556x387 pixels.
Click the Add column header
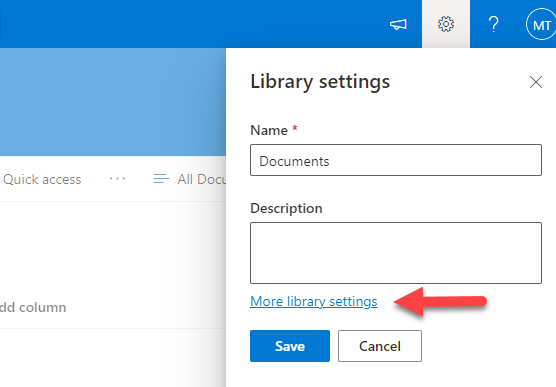click(x=33, y=308)
